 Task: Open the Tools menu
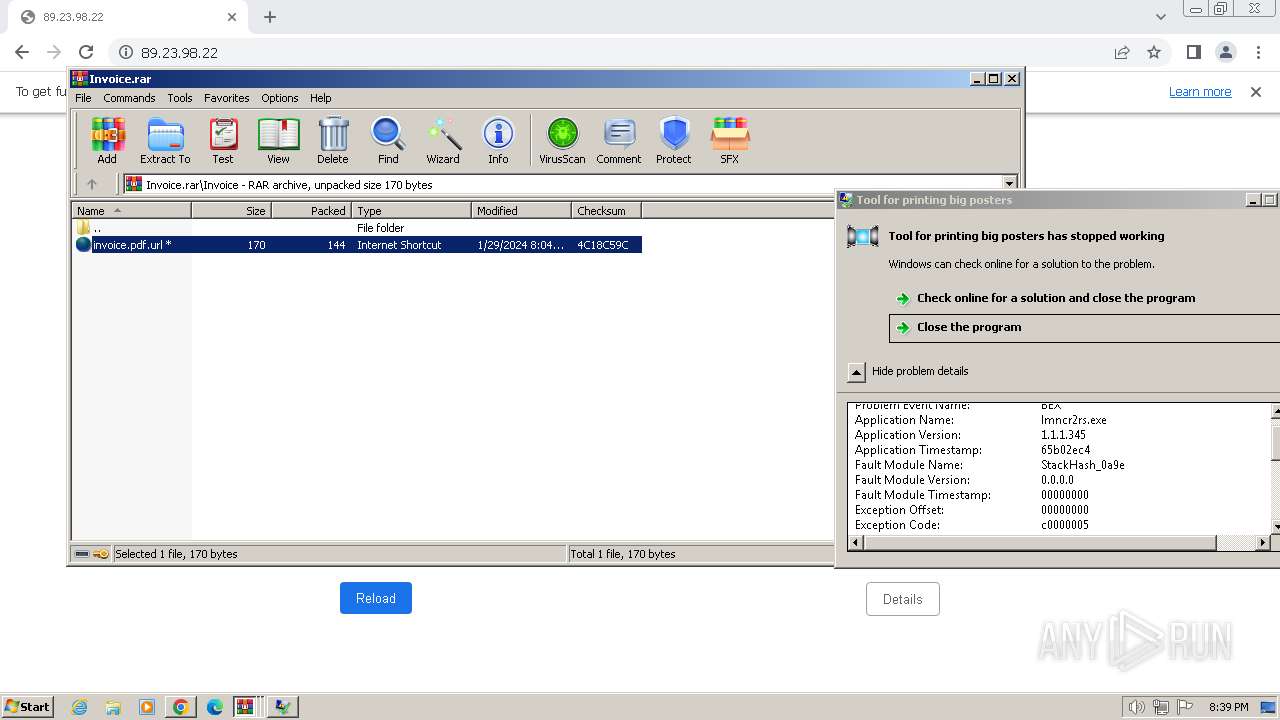180,98
